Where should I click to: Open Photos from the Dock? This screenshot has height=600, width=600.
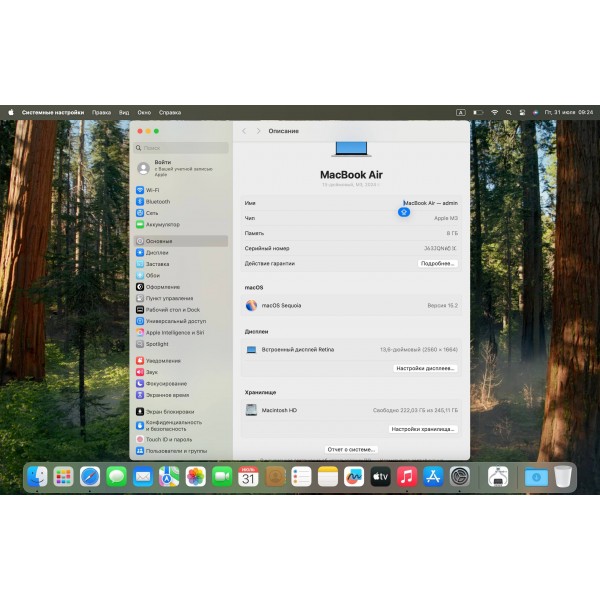click(196, 477)
